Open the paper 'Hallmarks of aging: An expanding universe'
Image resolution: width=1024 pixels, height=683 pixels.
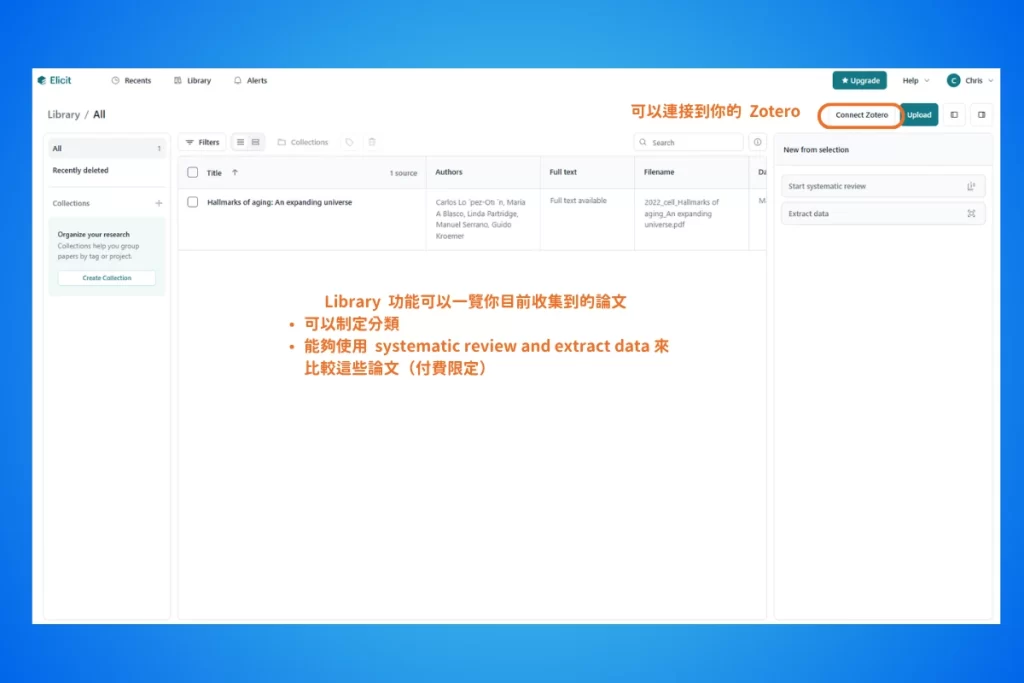[x=280, y=202]
